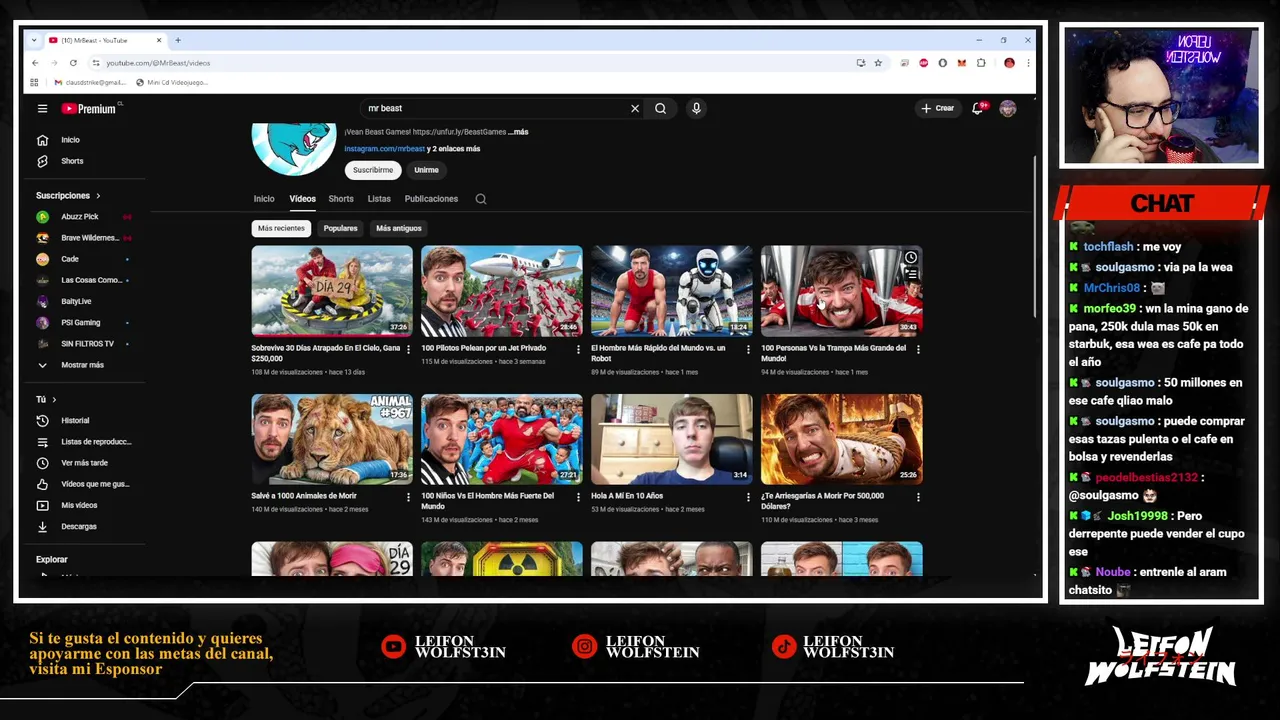
Task: Open options for 100 Personas Vs la Trampa
Action: 918,349
